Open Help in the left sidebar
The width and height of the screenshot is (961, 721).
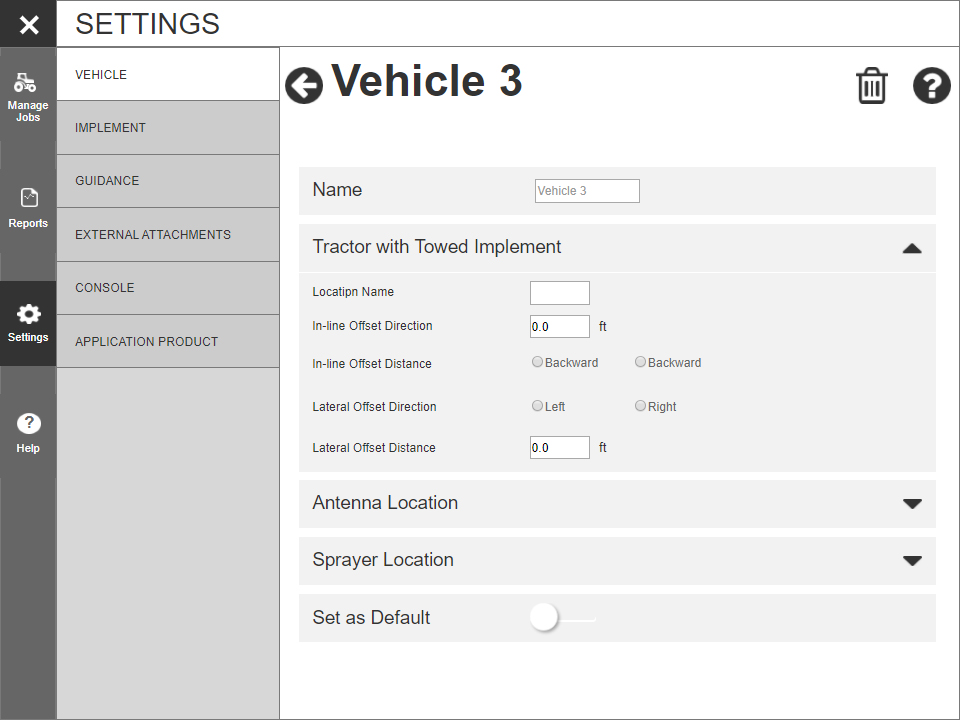28,433
